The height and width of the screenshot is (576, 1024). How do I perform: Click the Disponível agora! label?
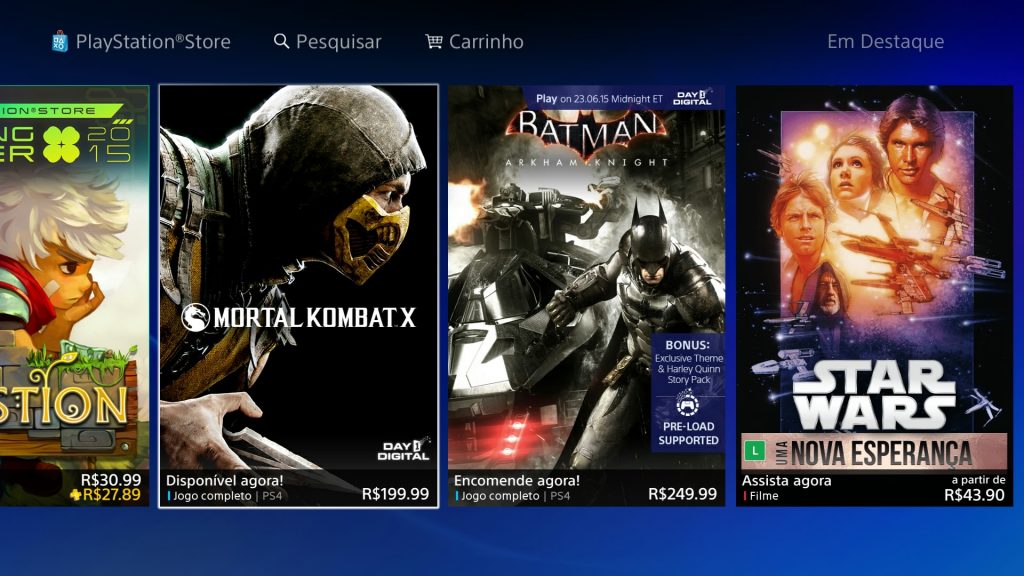225,481
